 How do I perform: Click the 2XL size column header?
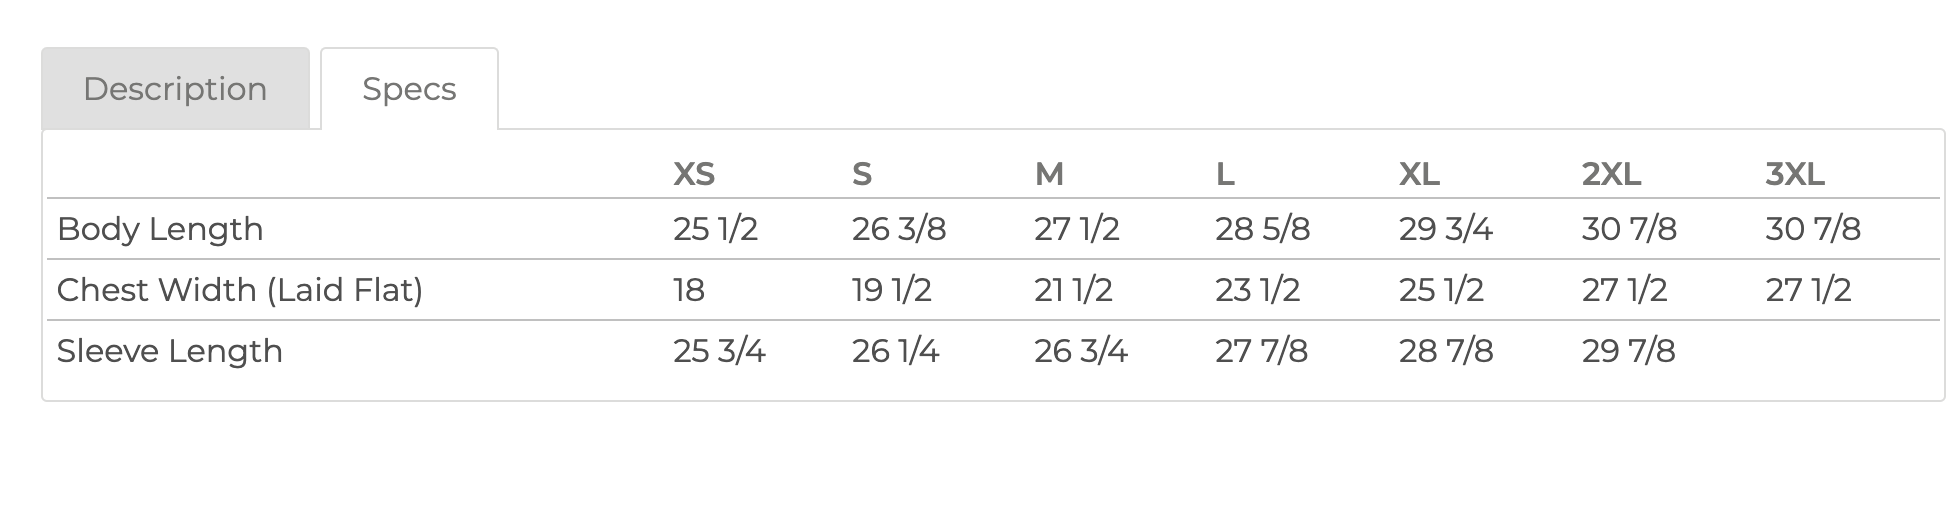[1611, 174]
